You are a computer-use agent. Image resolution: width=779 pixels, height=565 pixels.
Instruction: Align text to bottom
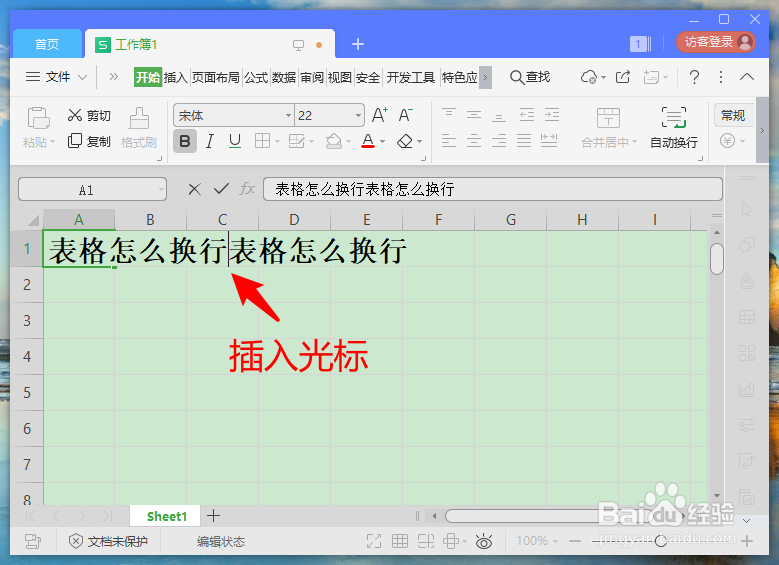tap(499, 115)
